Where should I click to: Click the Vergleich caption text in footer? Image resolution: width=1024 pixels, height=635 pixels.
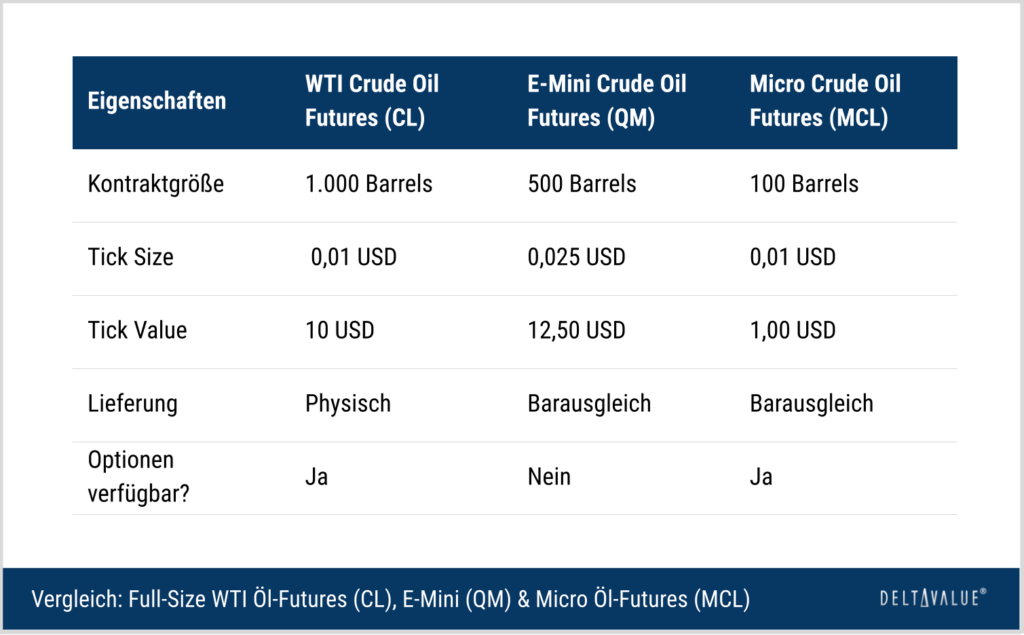pyautogui.click(x=391, y=599)
